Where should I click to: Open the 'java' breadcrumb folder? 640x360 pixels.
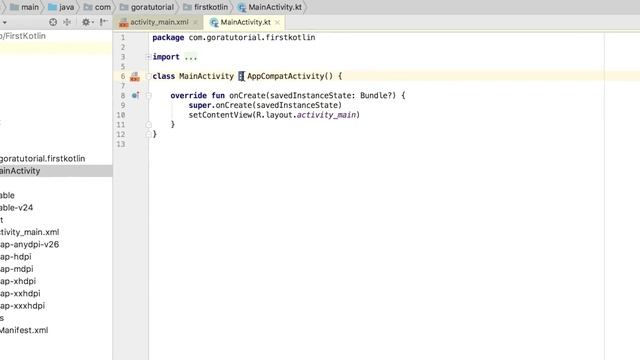point(61,7)
